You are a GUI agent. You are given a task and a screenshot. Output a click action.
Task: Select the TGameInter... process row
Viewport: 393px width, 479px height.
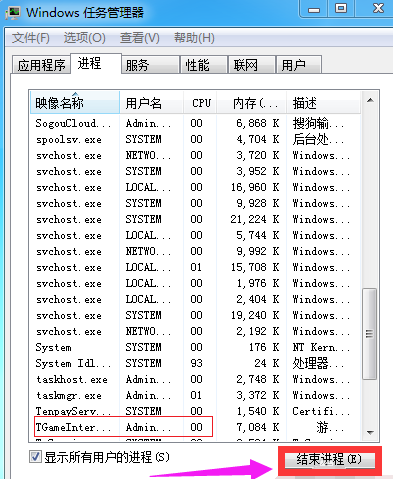tap(195, 427)
